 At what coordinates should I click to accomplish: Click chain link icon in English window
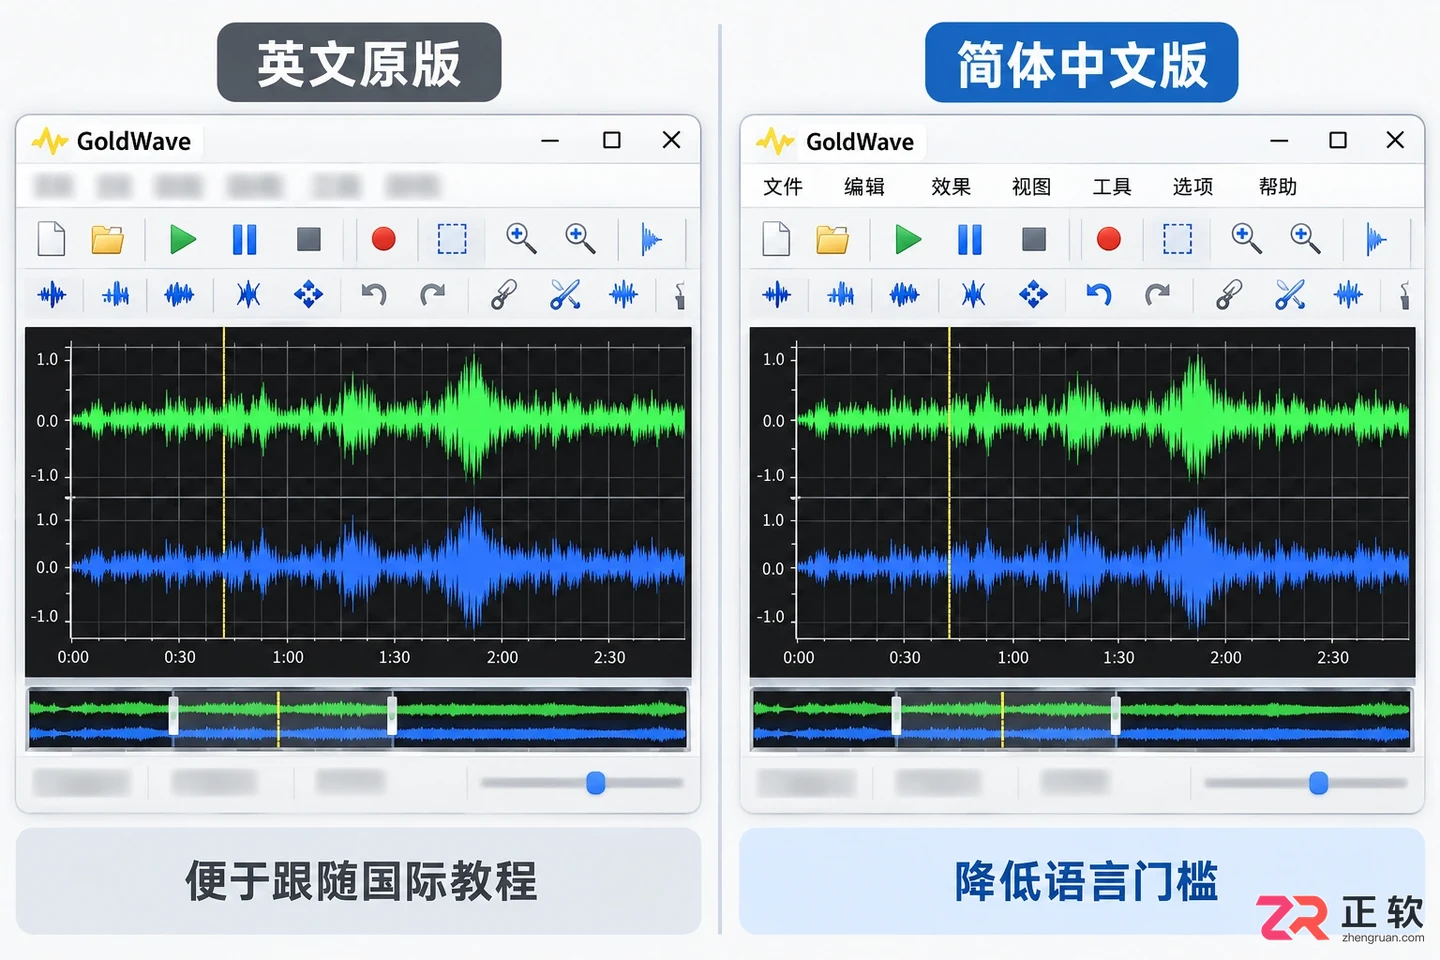(x=504, y=294)
